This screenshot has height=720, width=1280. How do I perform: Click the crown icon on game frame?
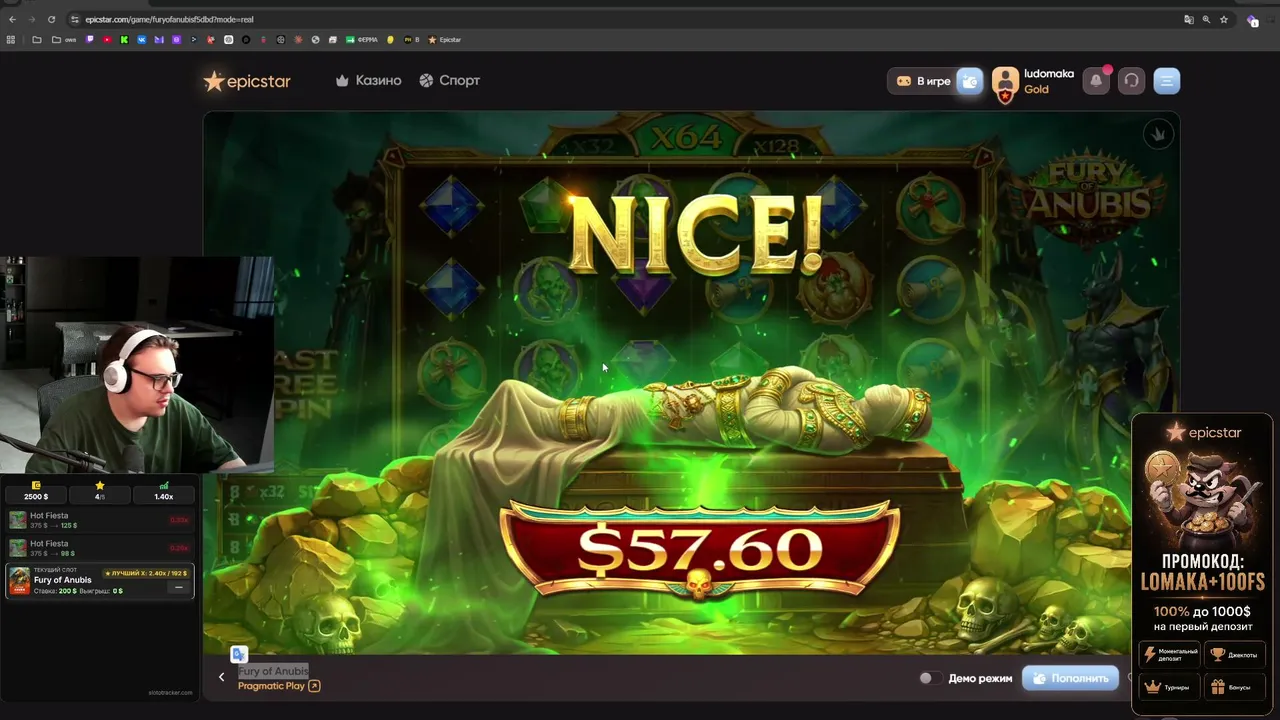[x=1158, y=134]
